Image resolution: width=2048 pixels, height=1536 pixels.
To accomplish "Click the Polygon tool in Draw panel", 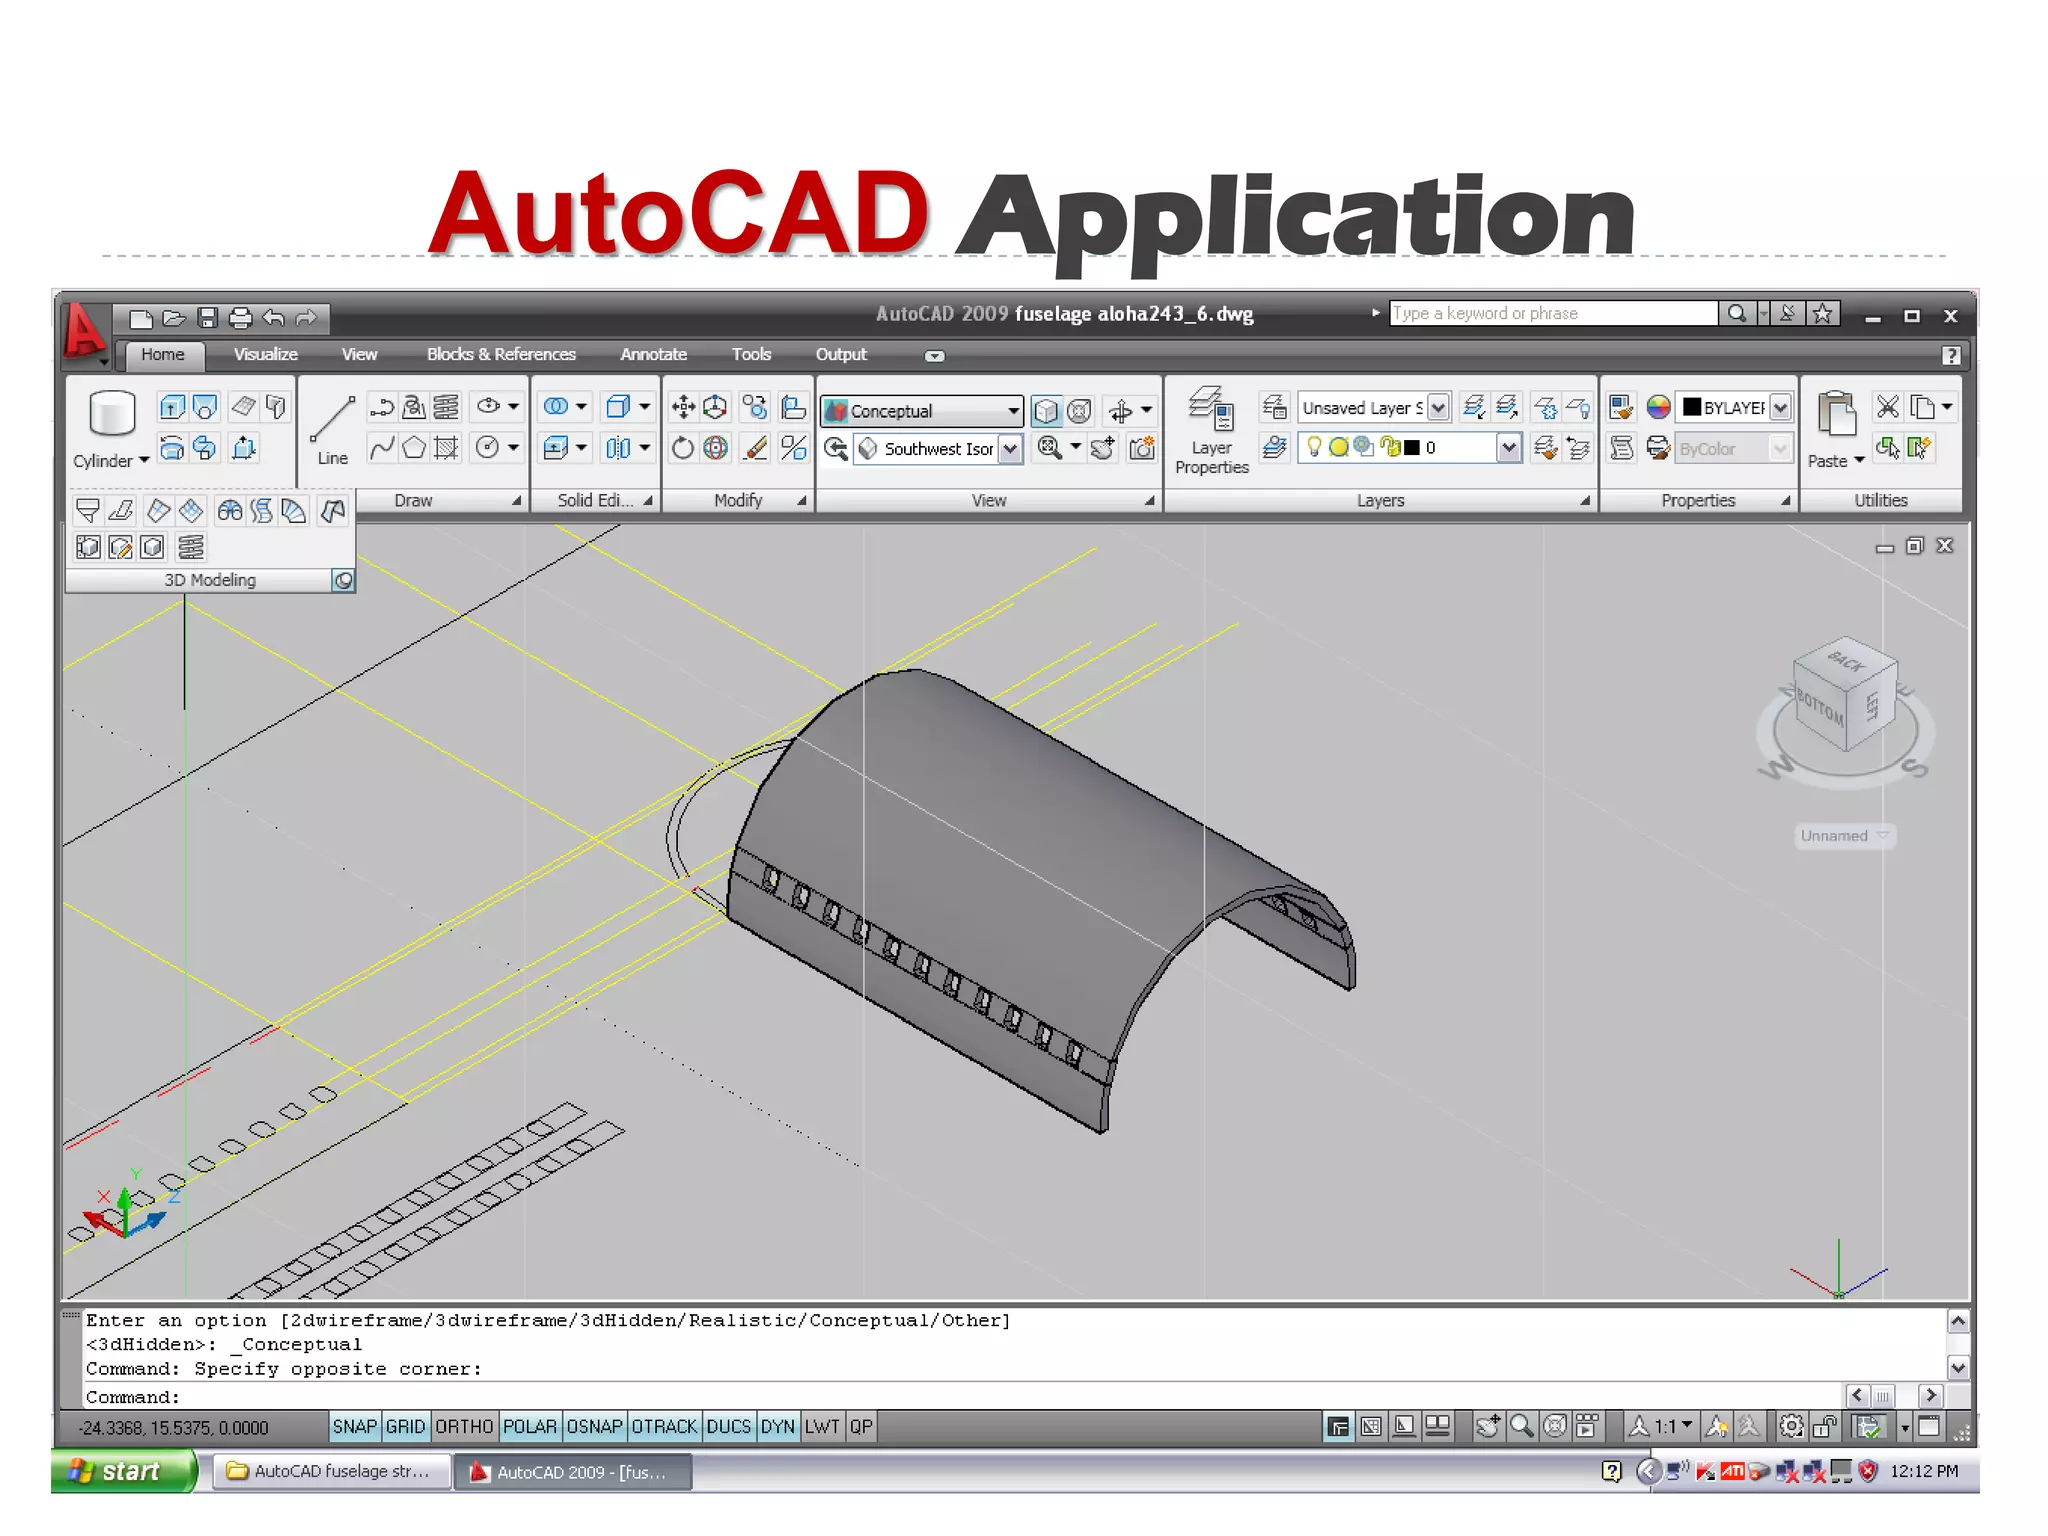I will (x=414, y=448).
